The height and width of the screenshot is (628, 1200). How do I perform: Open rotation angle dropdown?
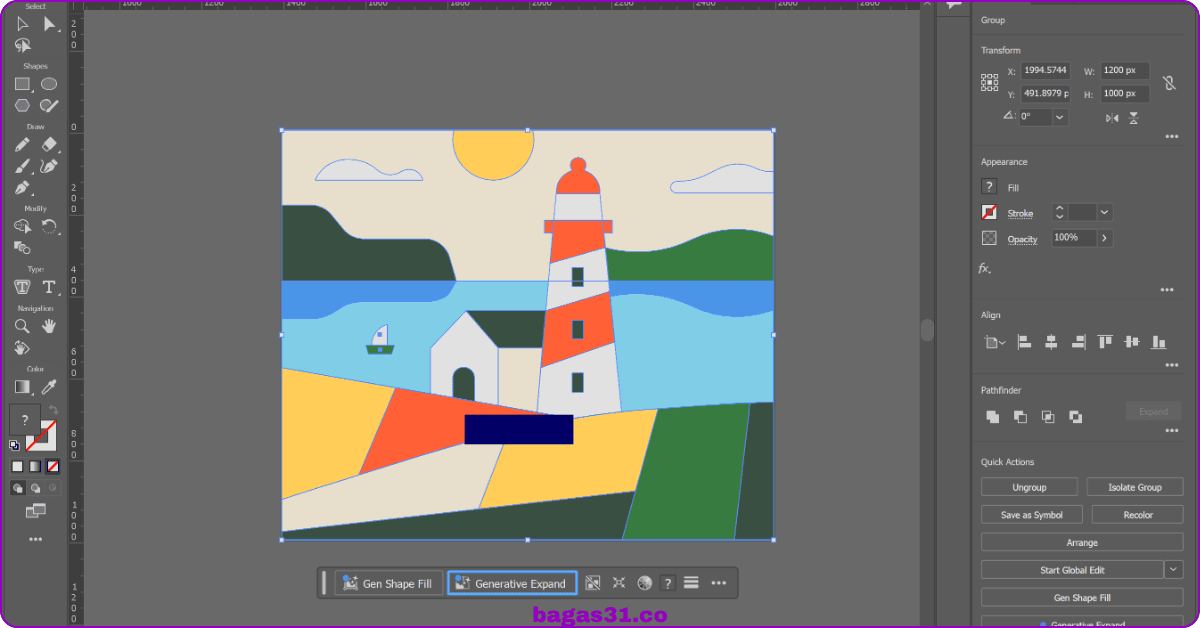(1059, 117)
